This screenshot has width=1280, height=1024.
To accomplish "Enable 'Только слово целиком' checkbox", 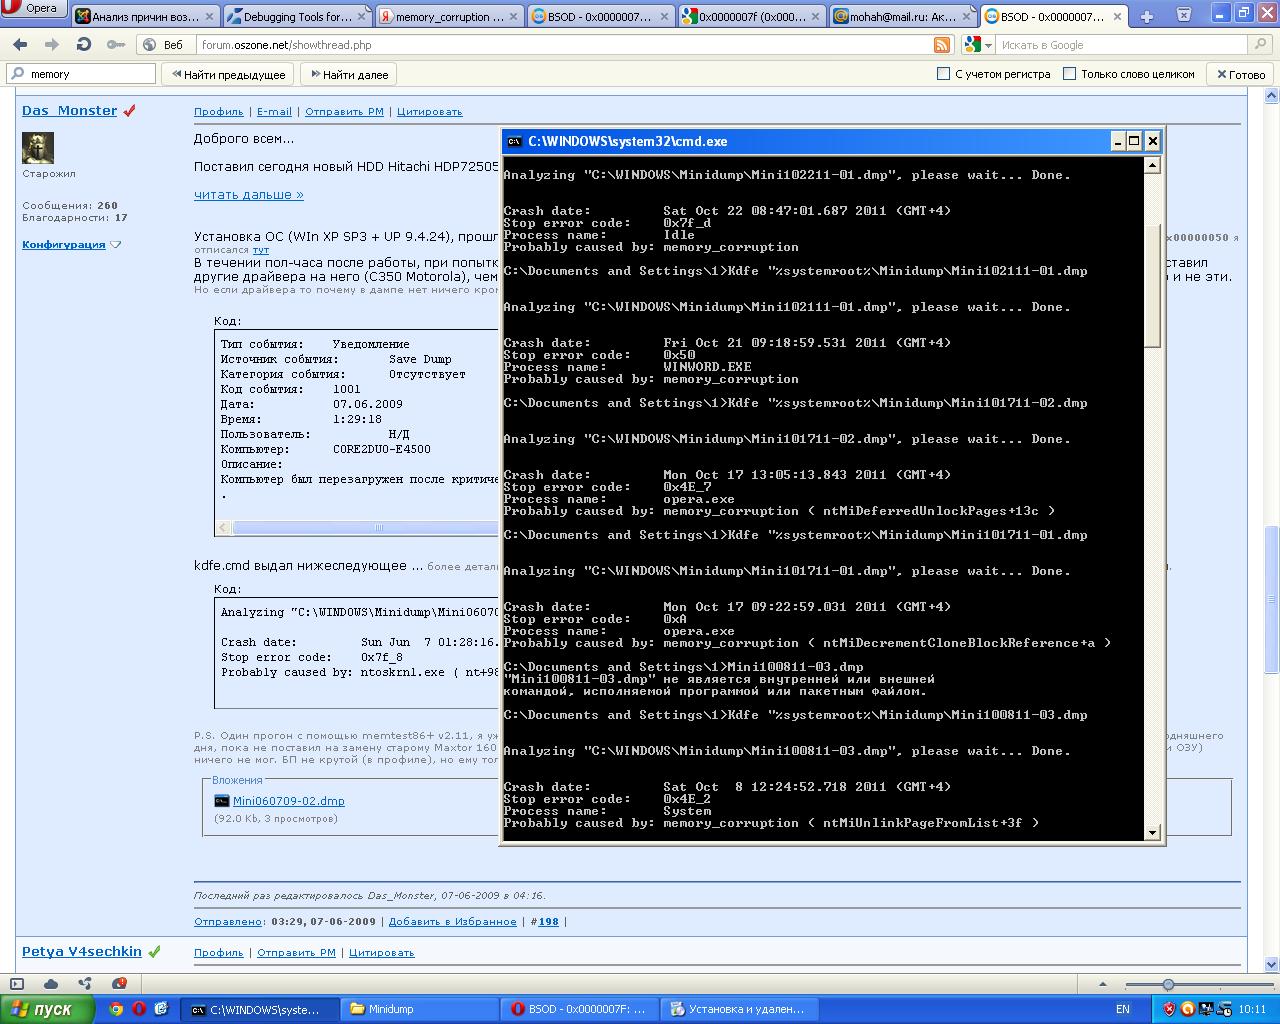I will [x=1069, y=74].
